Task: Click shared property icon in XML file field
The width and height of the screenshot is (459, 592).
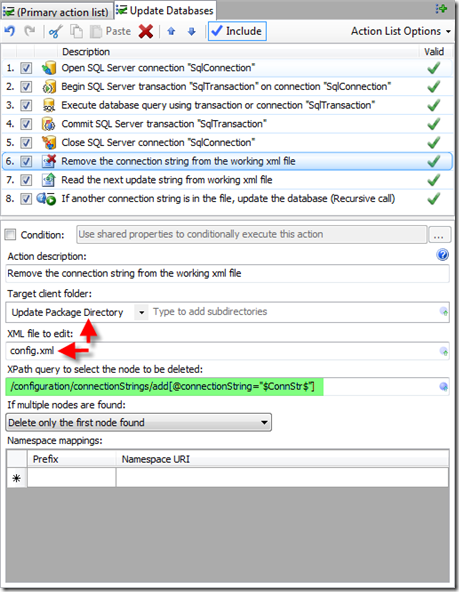Action: 444,352
